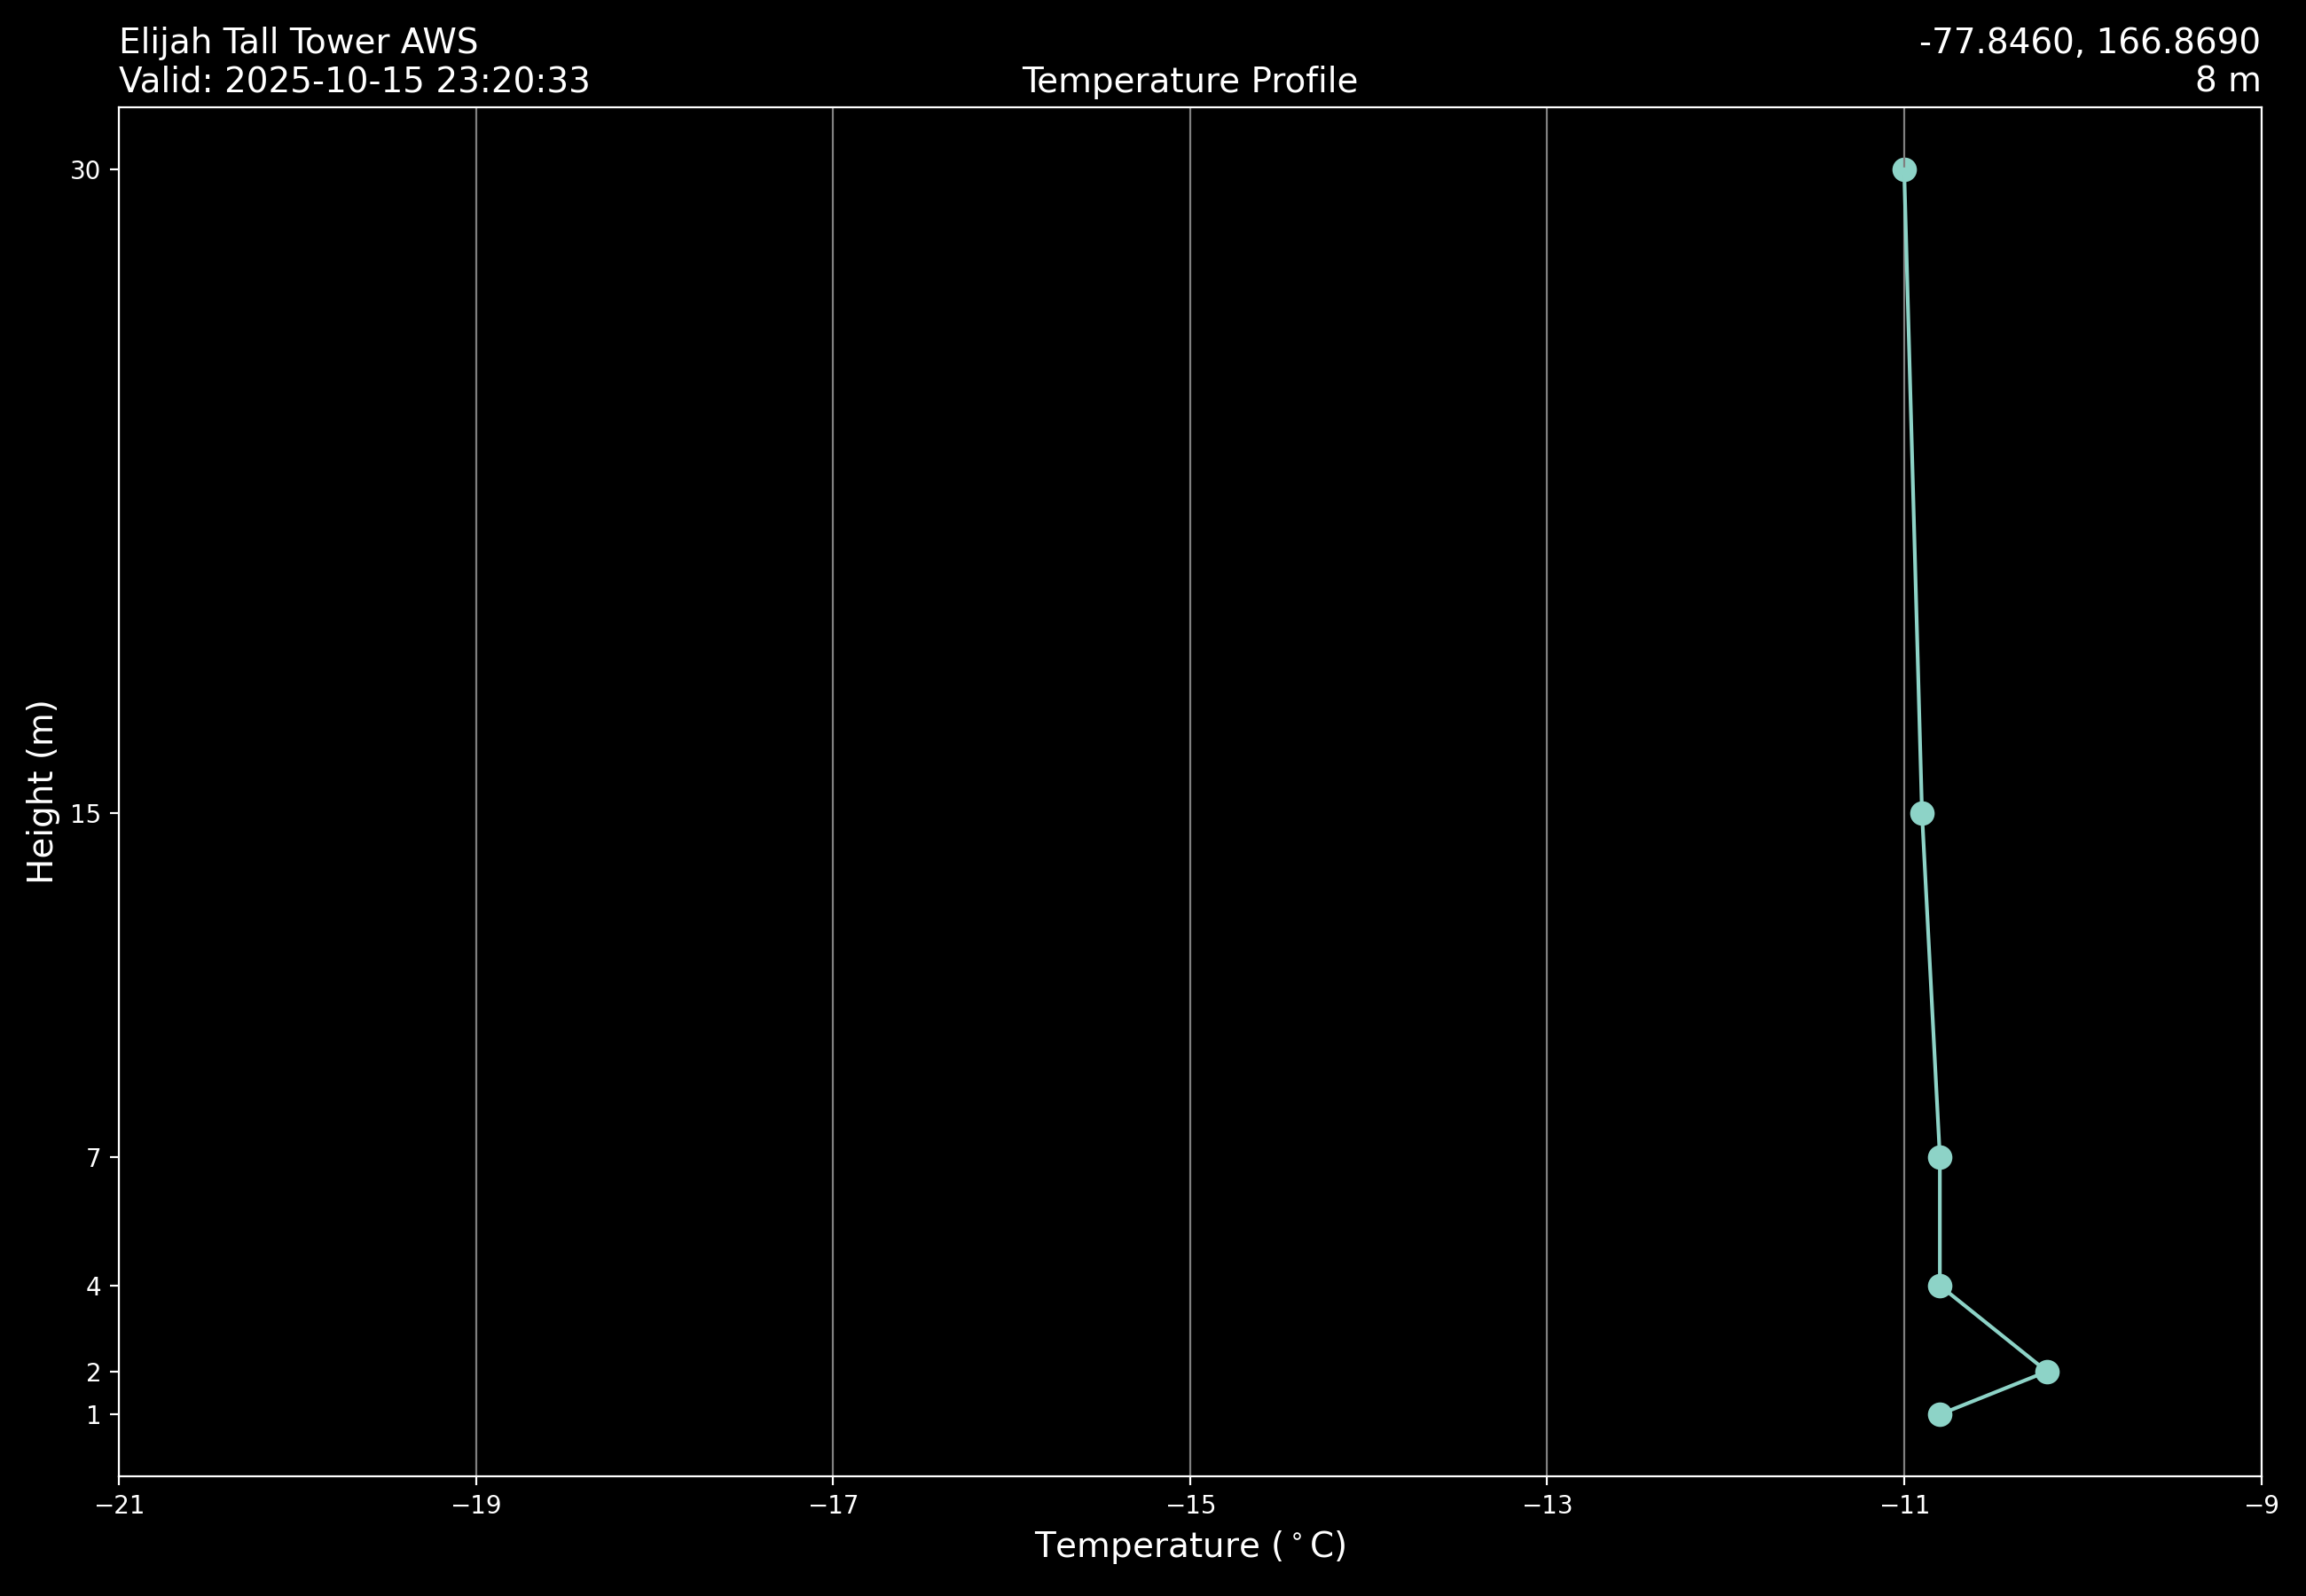Click the 30 y-axis tick label
Screen dimensions: 2306x1596
pyautogui.click(x=85, y=171)
